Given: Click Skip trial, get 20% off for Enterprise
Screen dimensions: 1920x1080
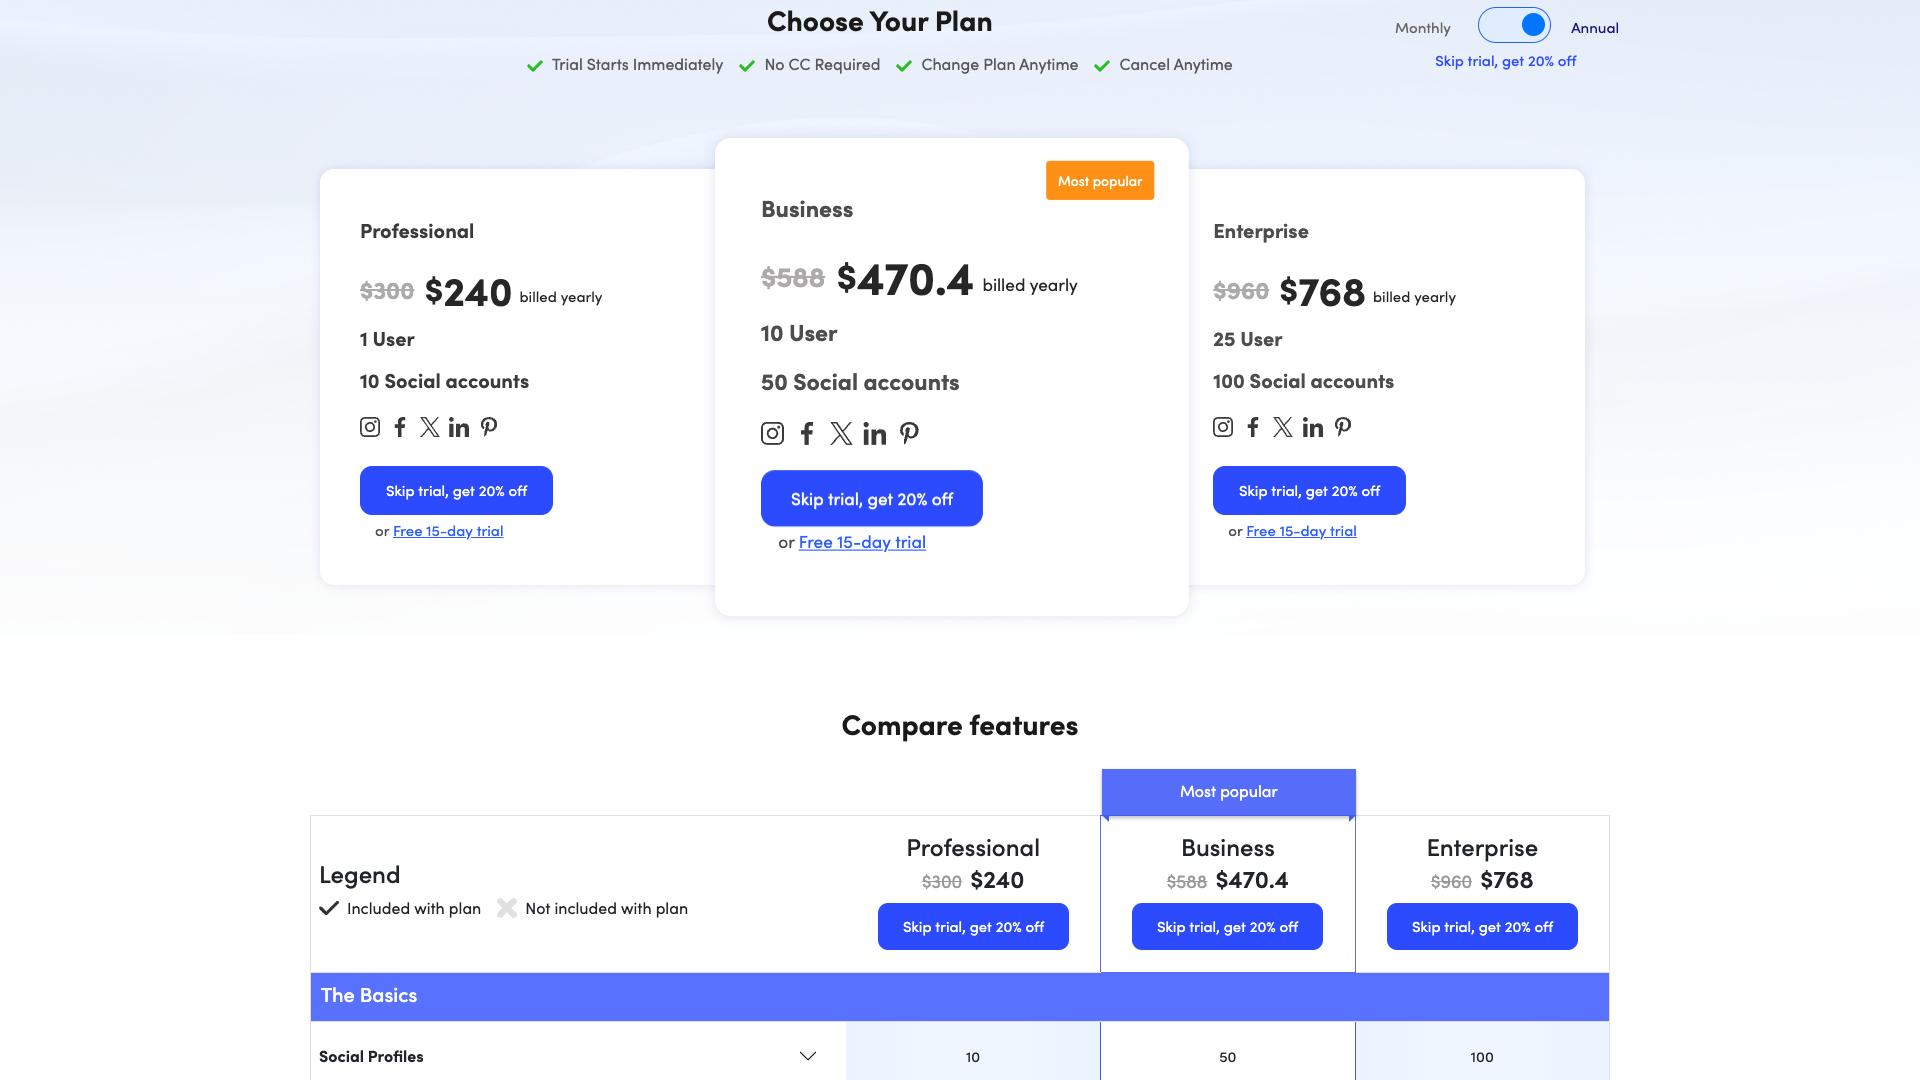Looking at the screenshot, I should click(1309, 490).
